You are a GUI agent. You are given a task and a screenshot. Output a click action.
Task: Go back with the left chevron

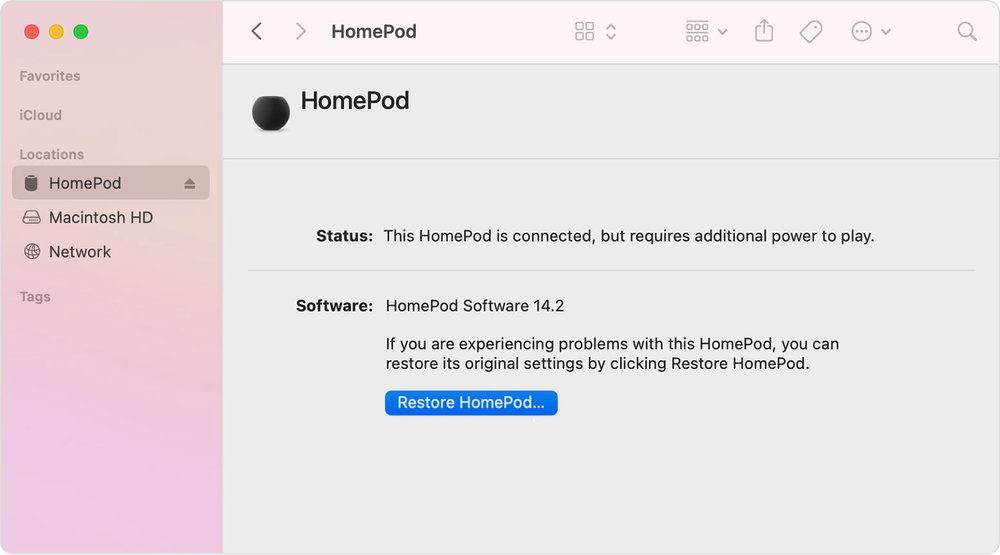(x=257, y=32)
